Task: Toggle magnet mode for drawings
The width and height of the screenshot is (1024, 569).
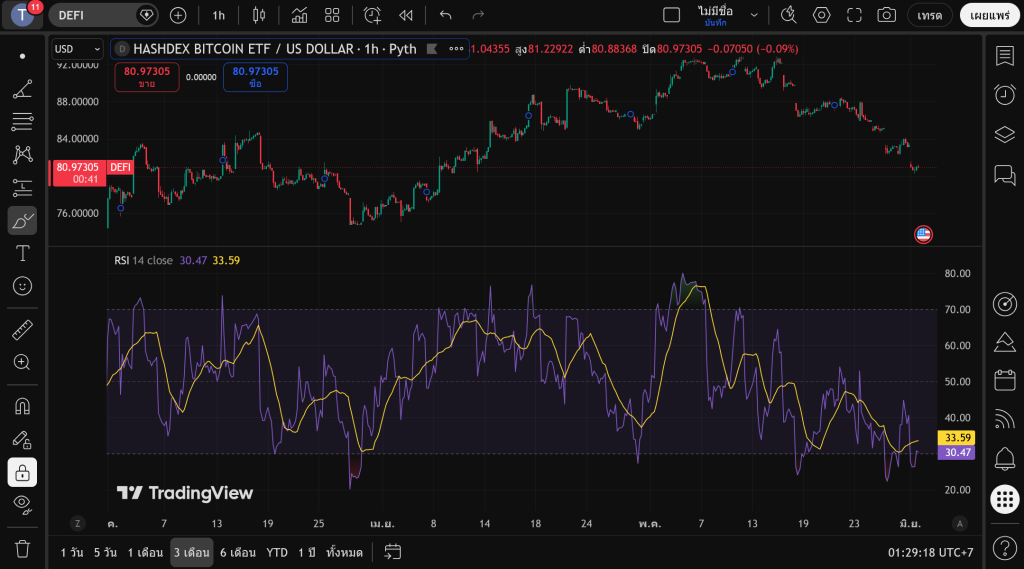Action: click(x=22, y=406)
